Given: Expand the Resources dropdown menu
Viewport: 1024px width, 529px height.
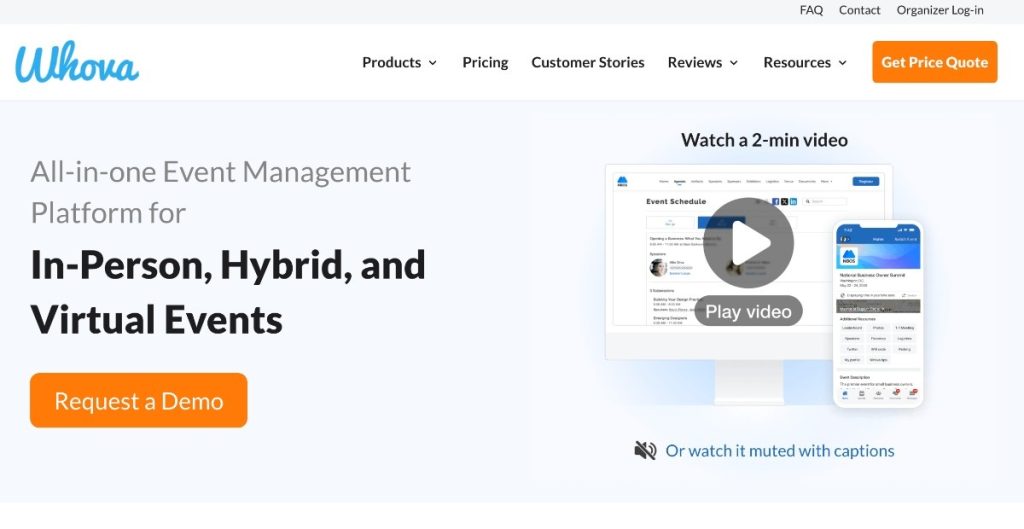Looking at the screenshot, I should click(x=805, y=63).
